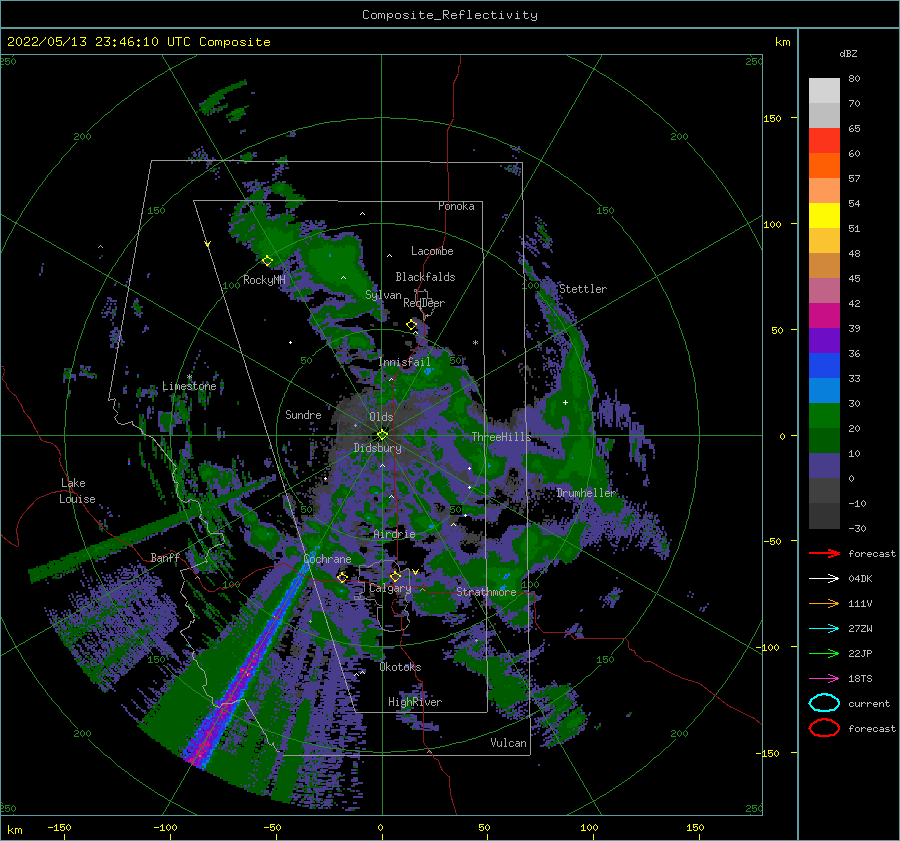Click the Sundre town label
The image size is (900, 841).
(303, 414)
